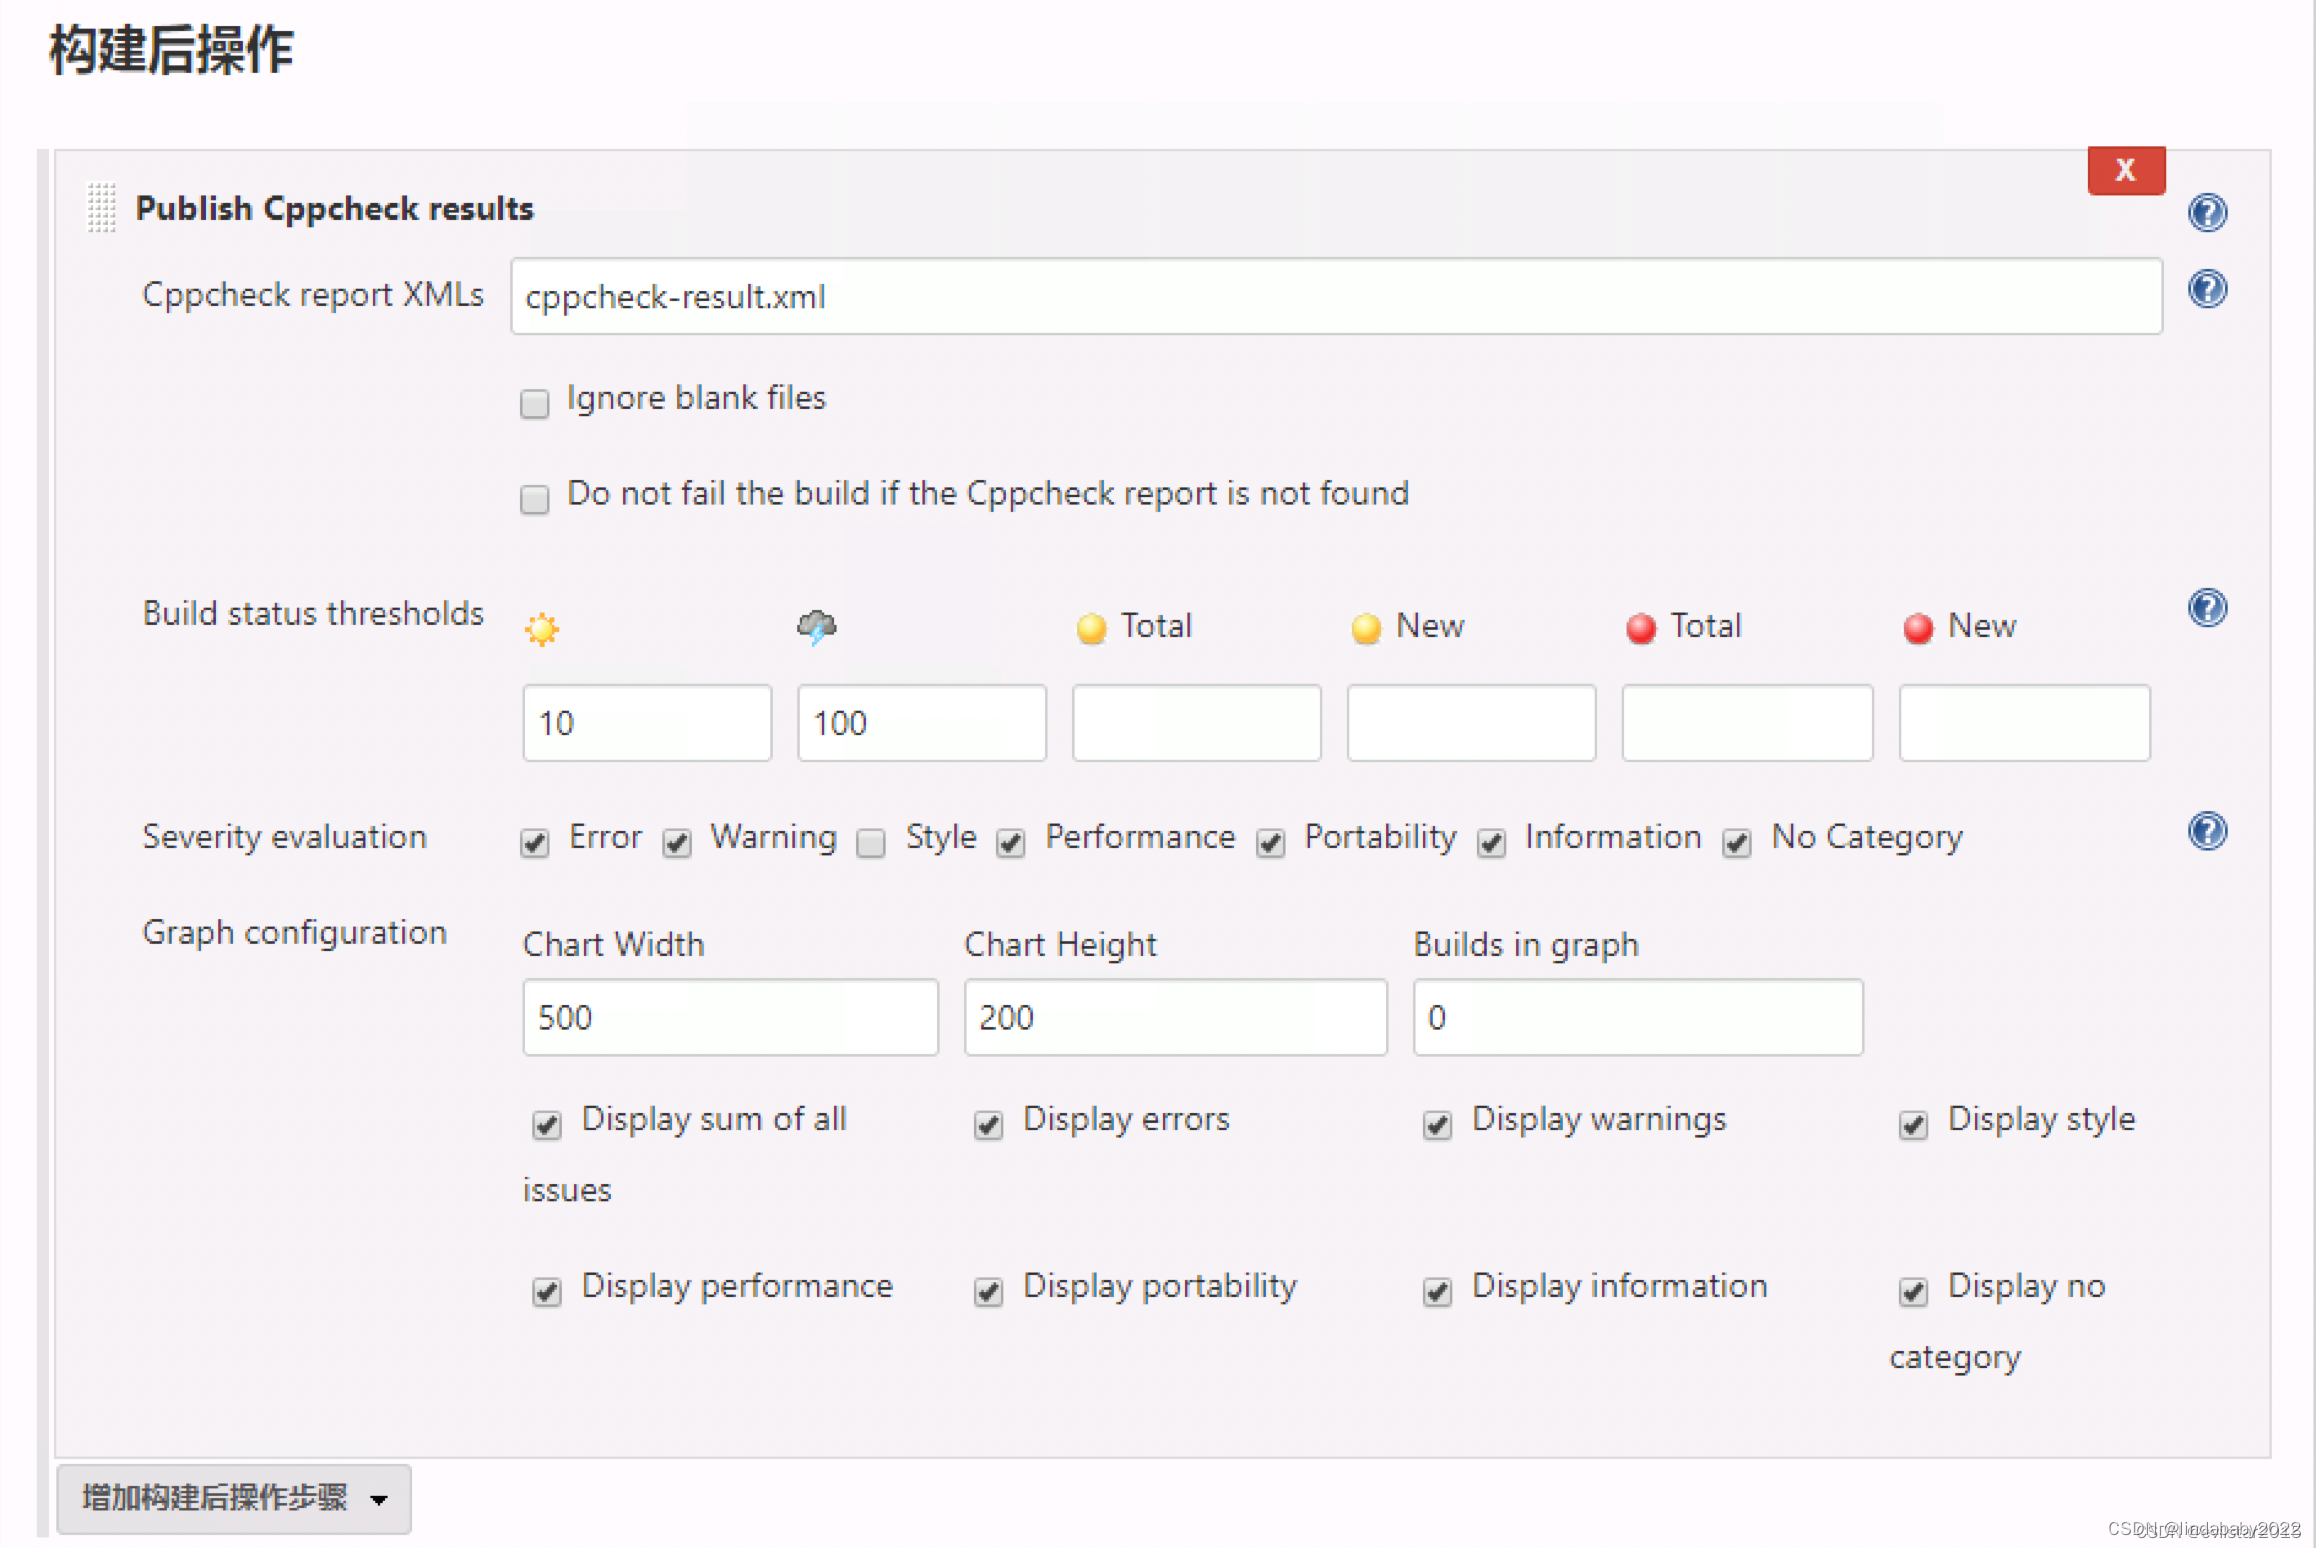This screenshot has height=1548, width=2316.
Task: Click the yellow ball beside first Total
Action: click(1091, 627)
